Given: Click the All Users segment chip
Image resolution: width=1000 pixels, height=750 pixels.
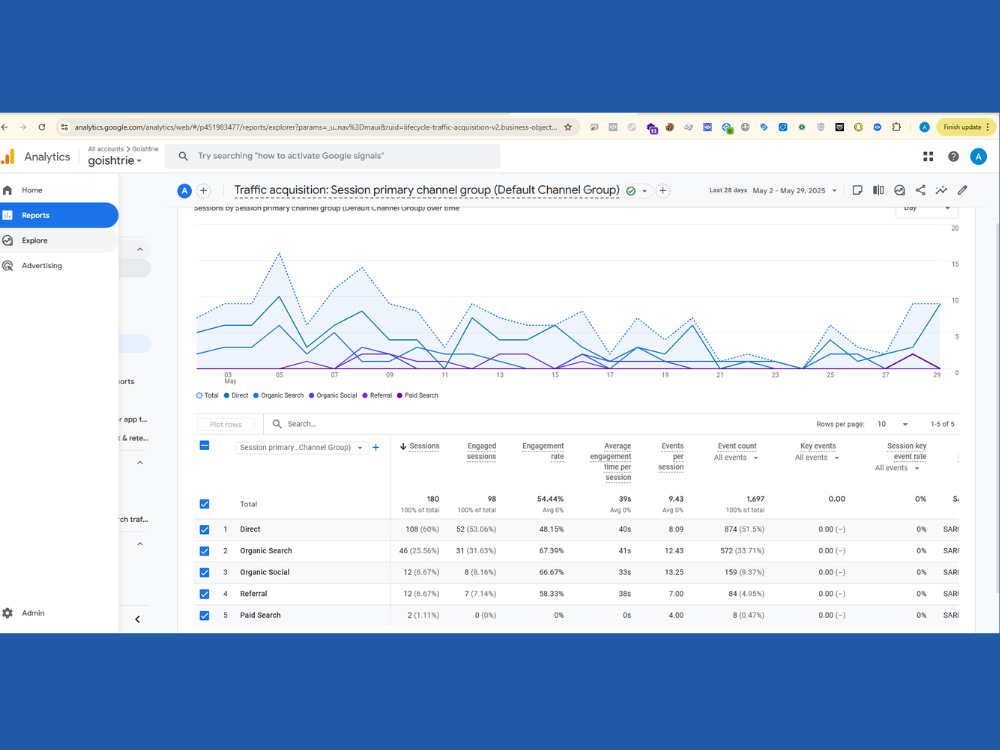Looking at the screenshot, I should [184, 190].
